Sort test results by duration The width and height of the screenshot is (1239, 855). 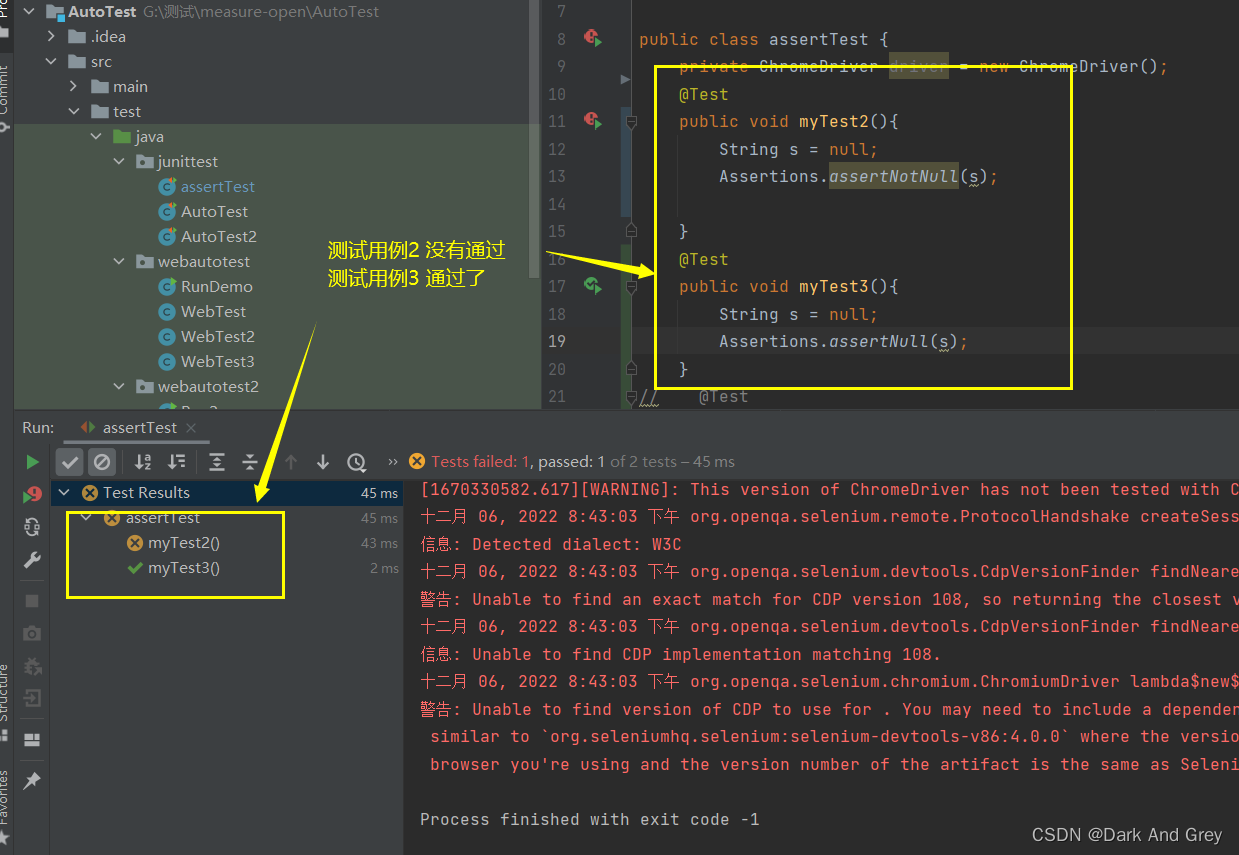(x=177, y=462)
